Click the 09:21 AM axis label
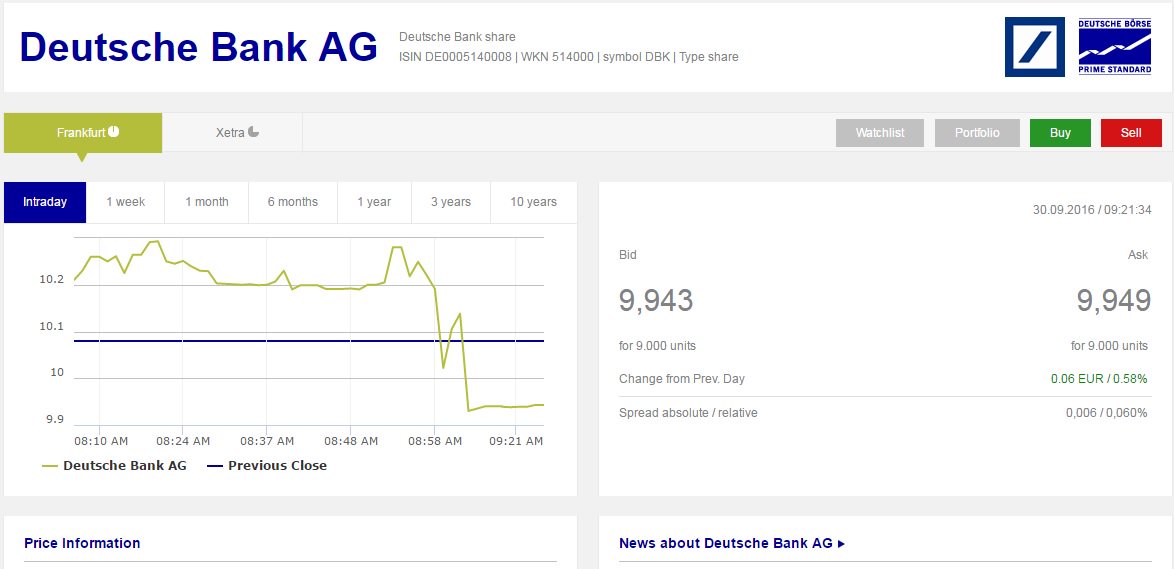Viewport: 1174px width, 569px height. (516, 442)
